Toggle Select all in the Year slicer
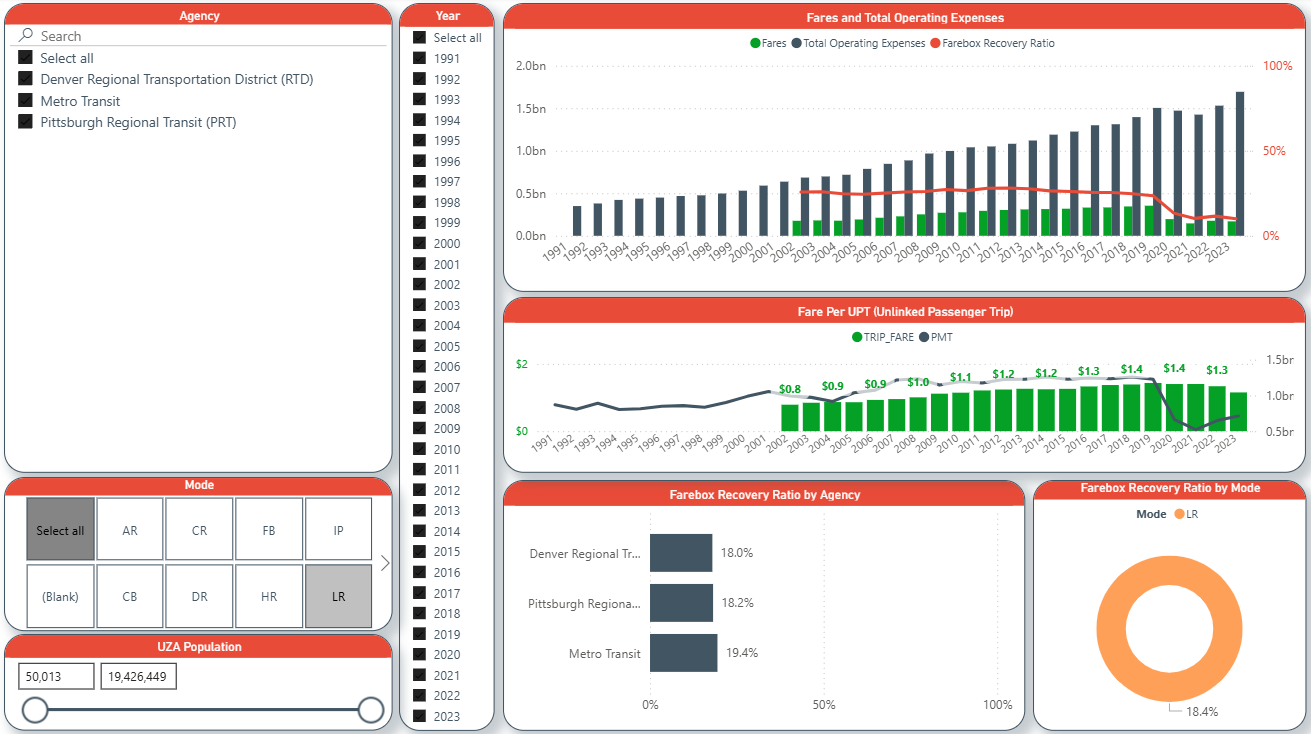The width and height of the screenshot is (1311, 734). tap(420, 38)
